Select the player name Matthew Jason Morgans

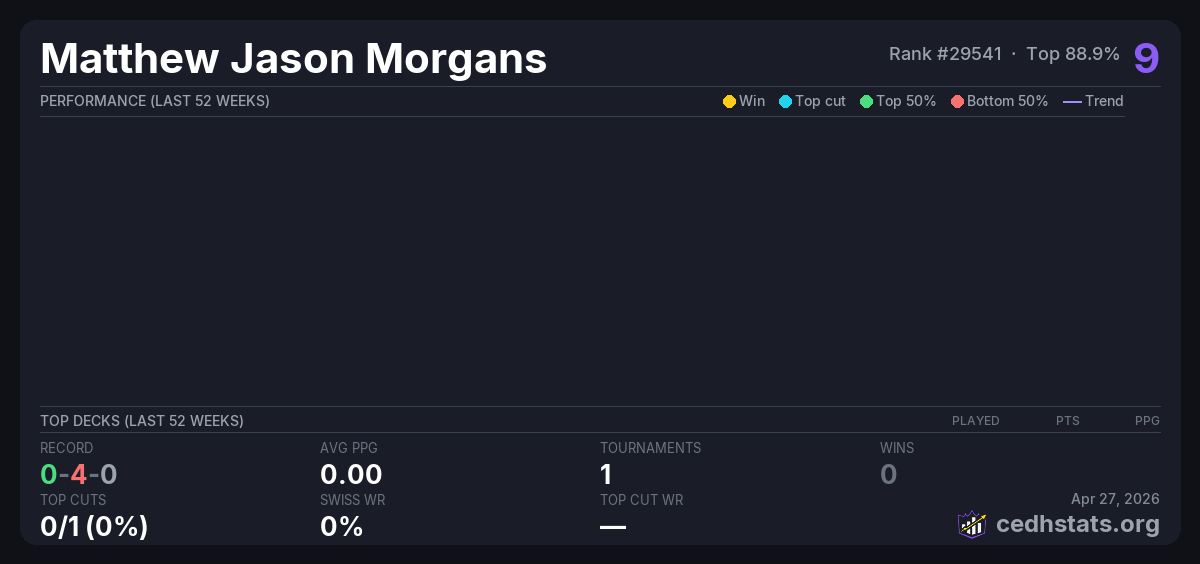[x=293, y=58]
